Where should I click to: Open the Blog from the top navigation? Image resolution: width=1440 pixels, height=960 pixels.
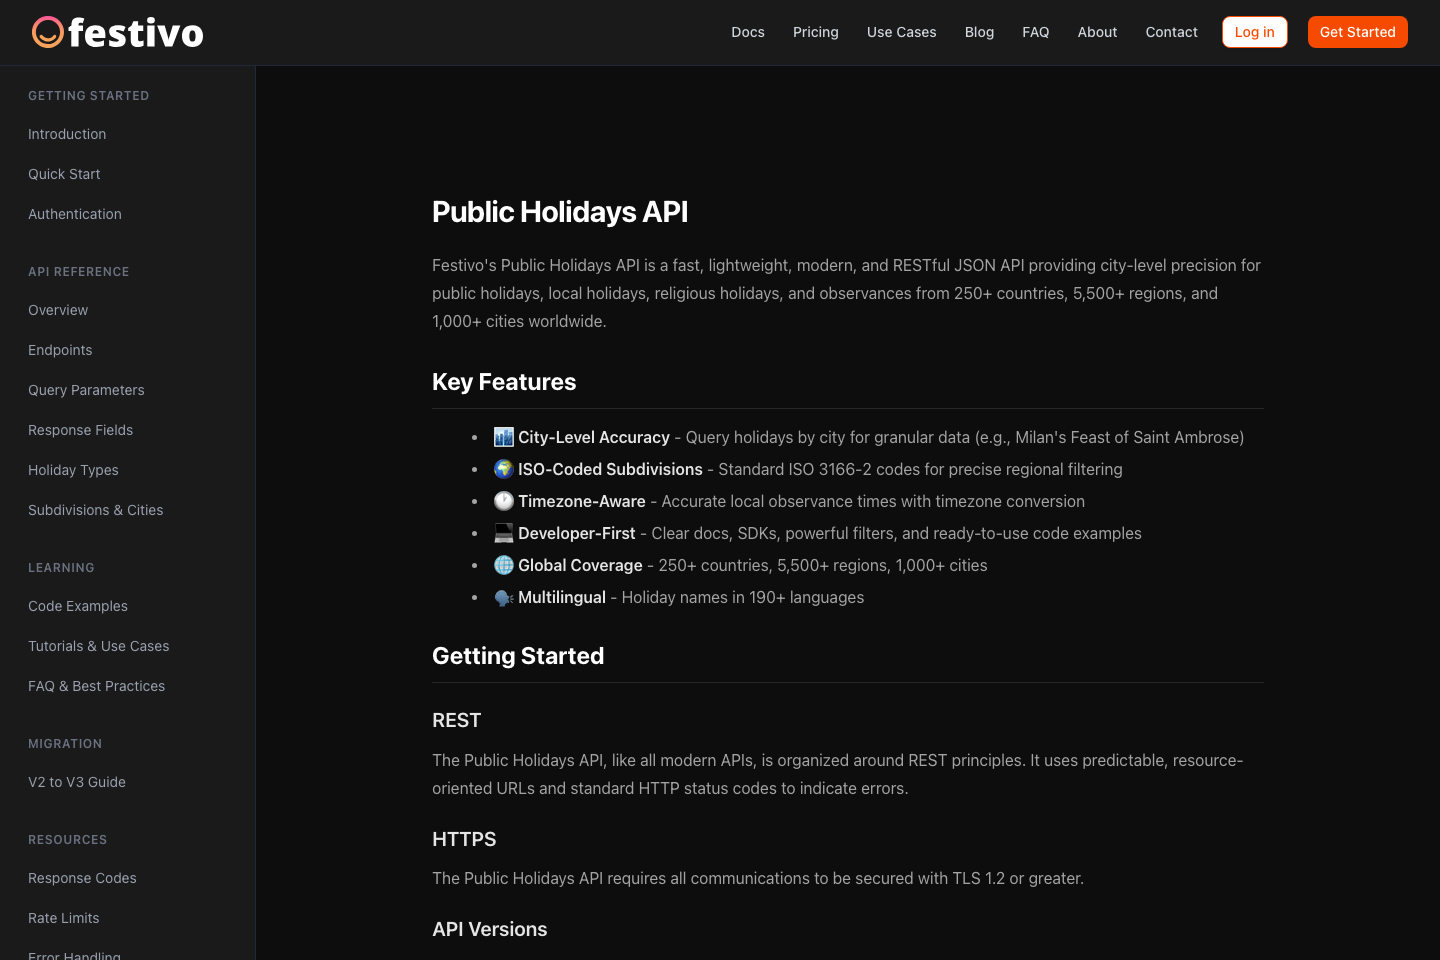click(x=979, y=32)
